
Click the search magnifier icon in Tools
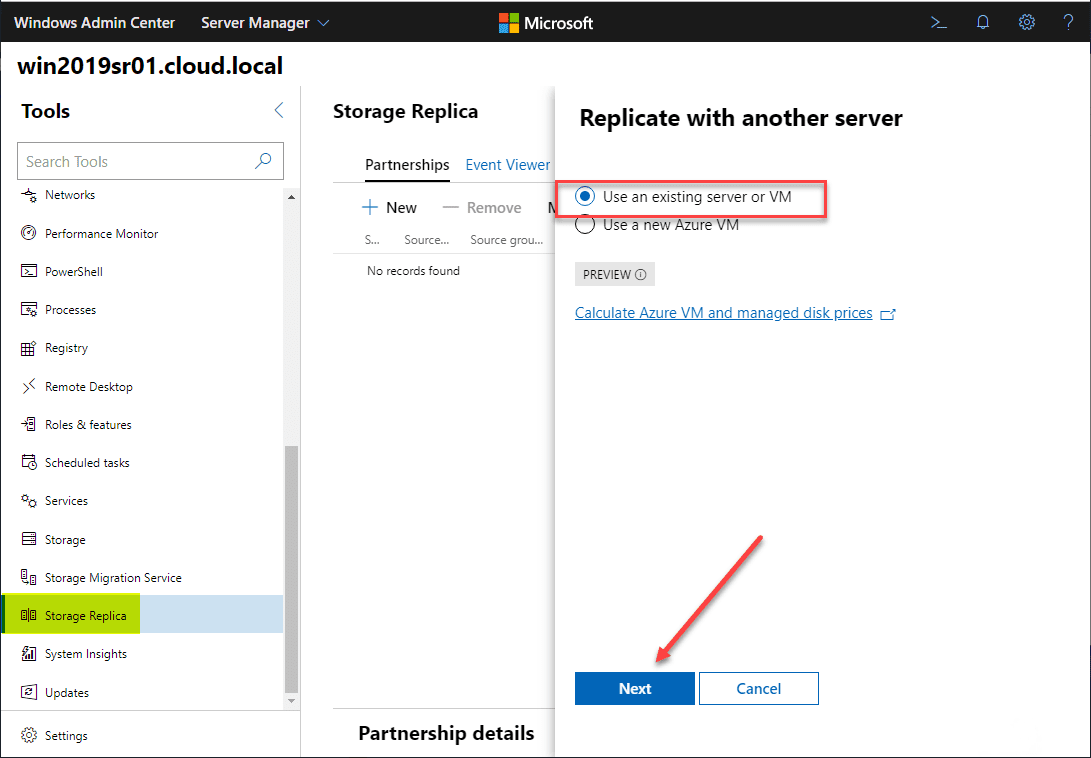[x=264, y=161]
